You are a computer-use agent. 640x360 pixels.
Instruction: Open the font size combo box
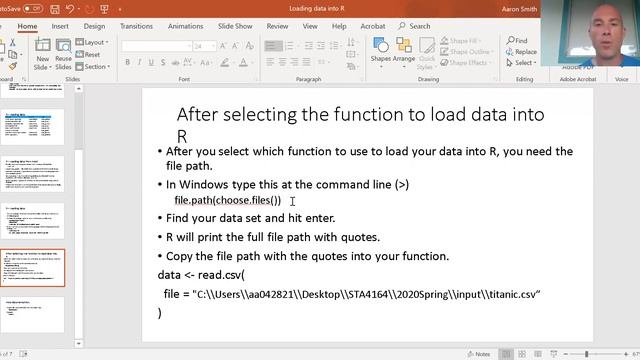(204, 46)
